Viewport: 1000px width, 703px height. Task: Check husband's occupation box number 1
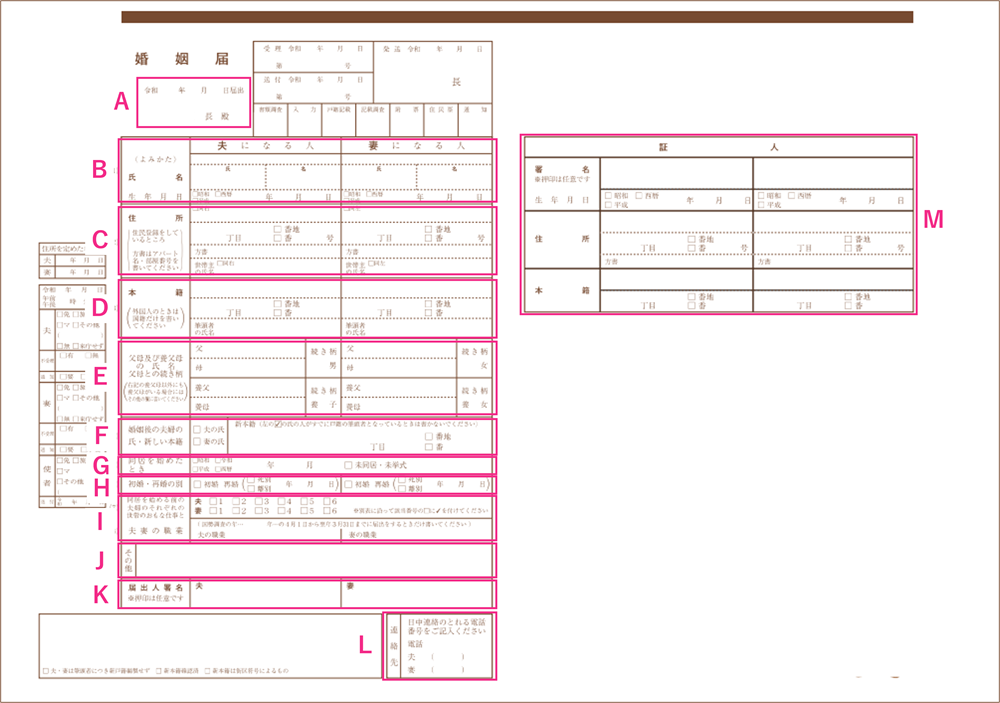tap(210, 500)
